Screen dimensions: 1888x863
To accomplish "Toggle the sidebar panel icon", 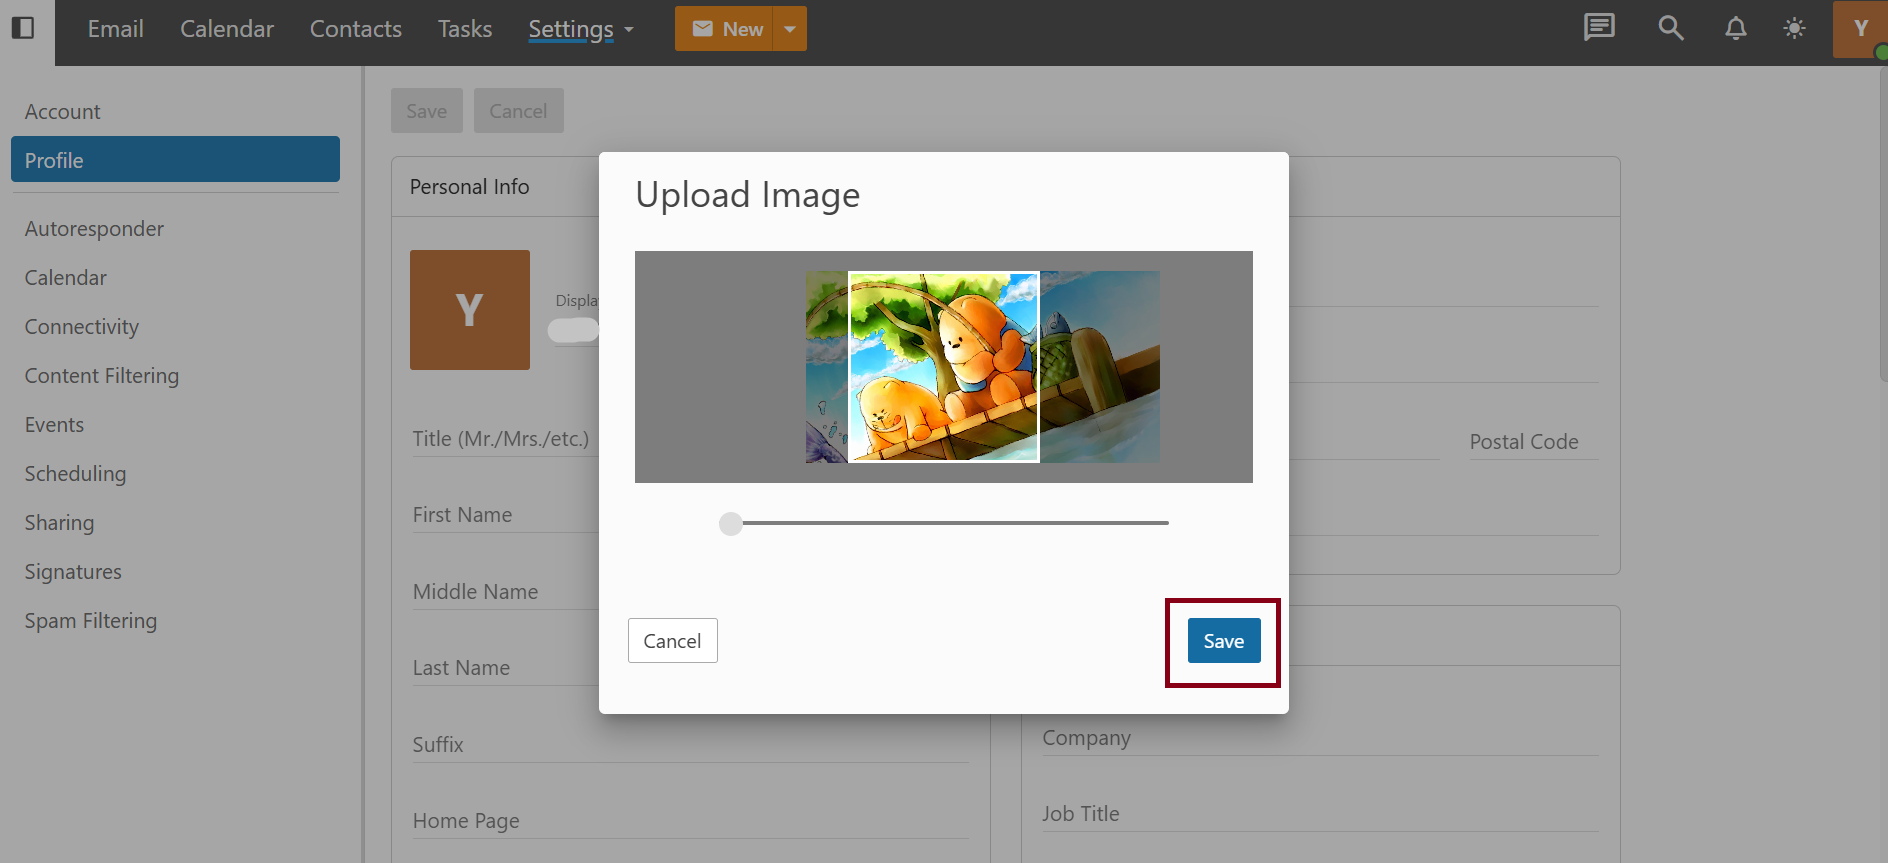I will [23, 28].
